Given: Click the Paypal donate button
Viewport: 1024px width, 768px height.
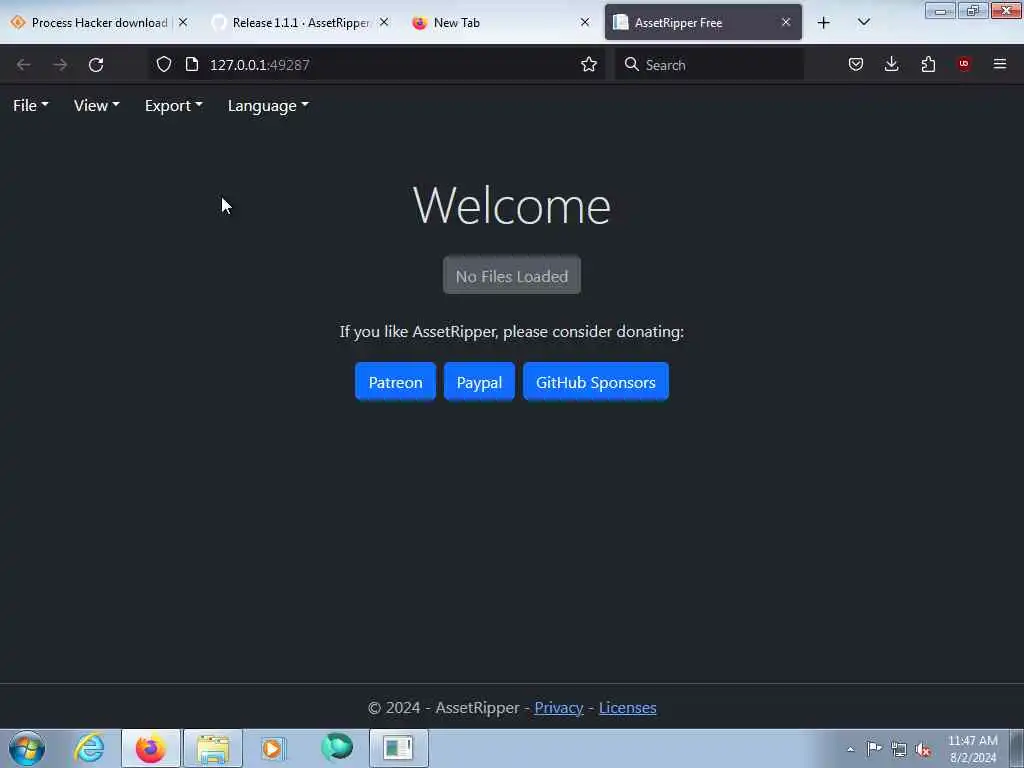Looking at the screenshot, I should (x=479, y=381).
